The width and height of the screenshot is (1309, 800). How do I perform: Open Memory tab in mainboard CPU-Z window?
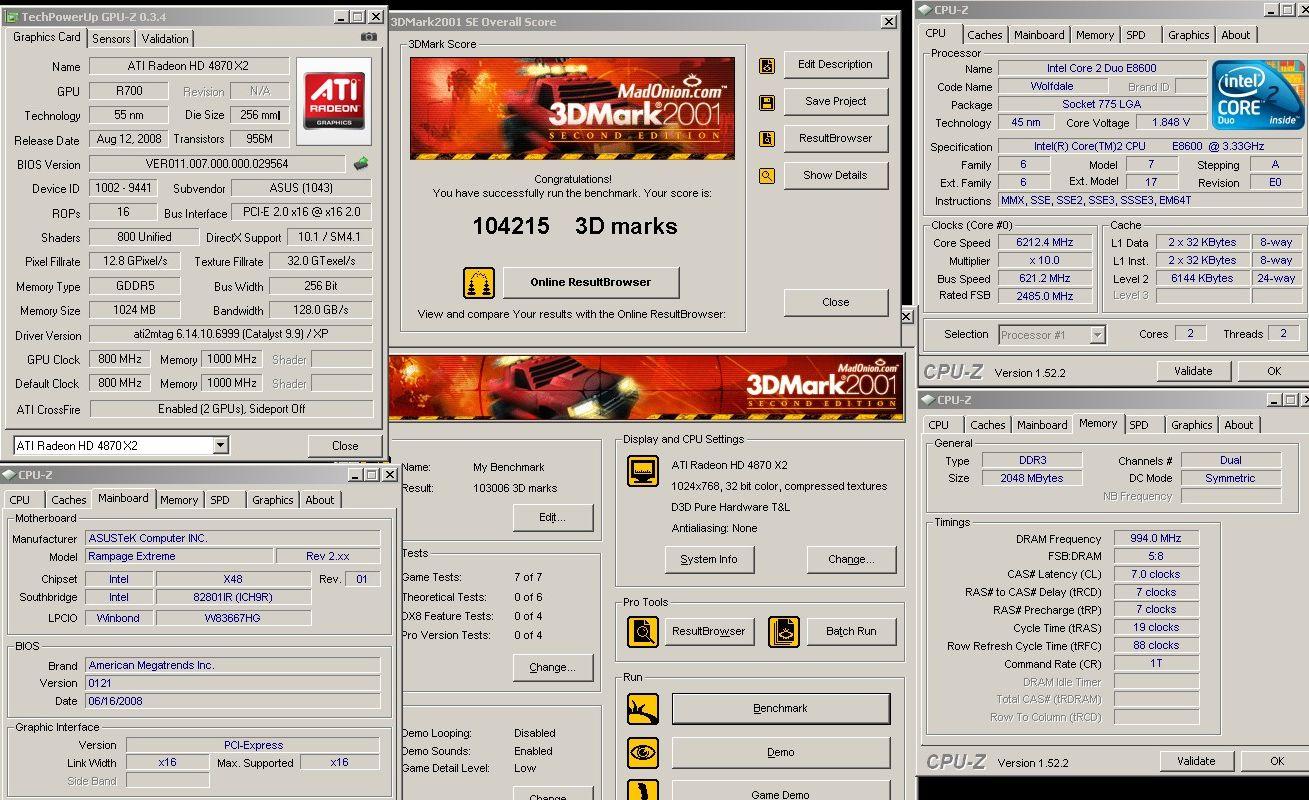click(x=178, y=500)
